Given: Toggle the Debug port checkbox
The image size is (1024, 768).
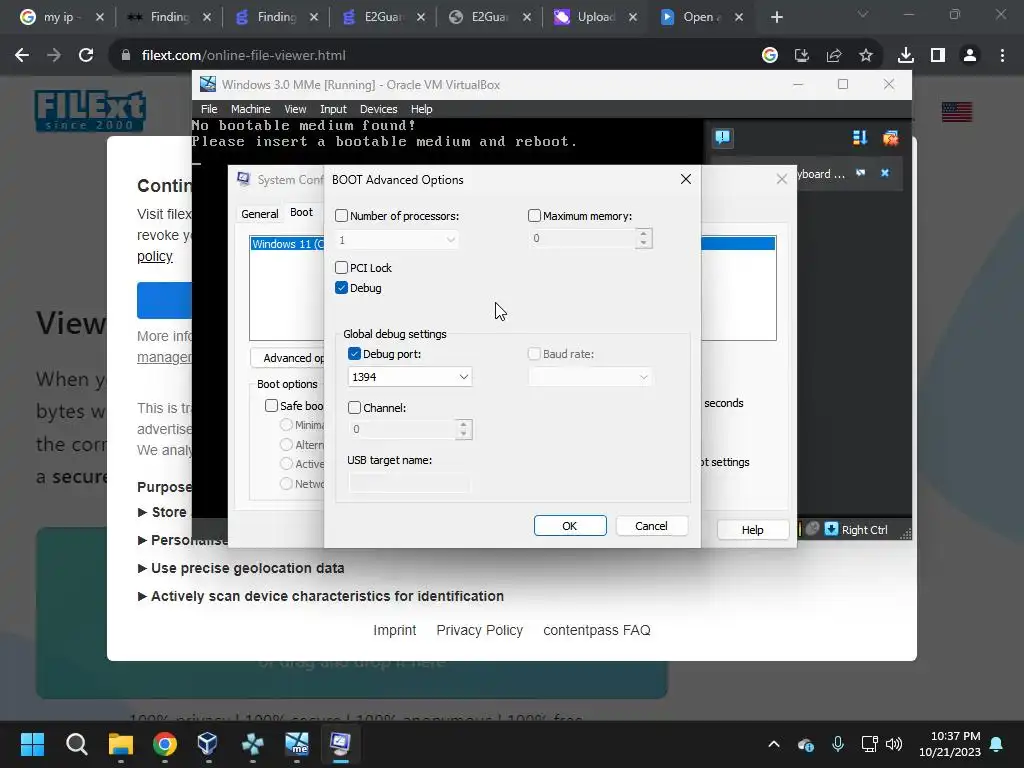Looking at the screenshot, I should [355, 354].
